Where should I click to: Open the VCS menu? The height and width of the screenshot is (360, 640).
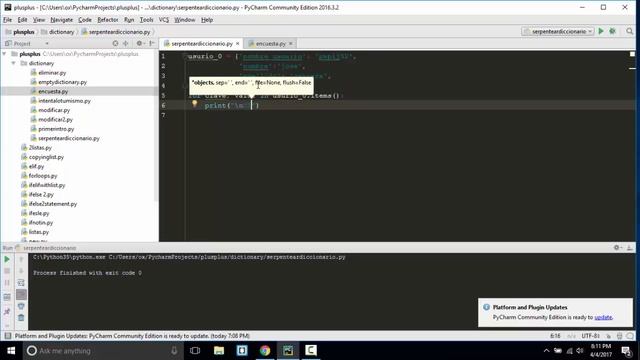tap(164, 20)
